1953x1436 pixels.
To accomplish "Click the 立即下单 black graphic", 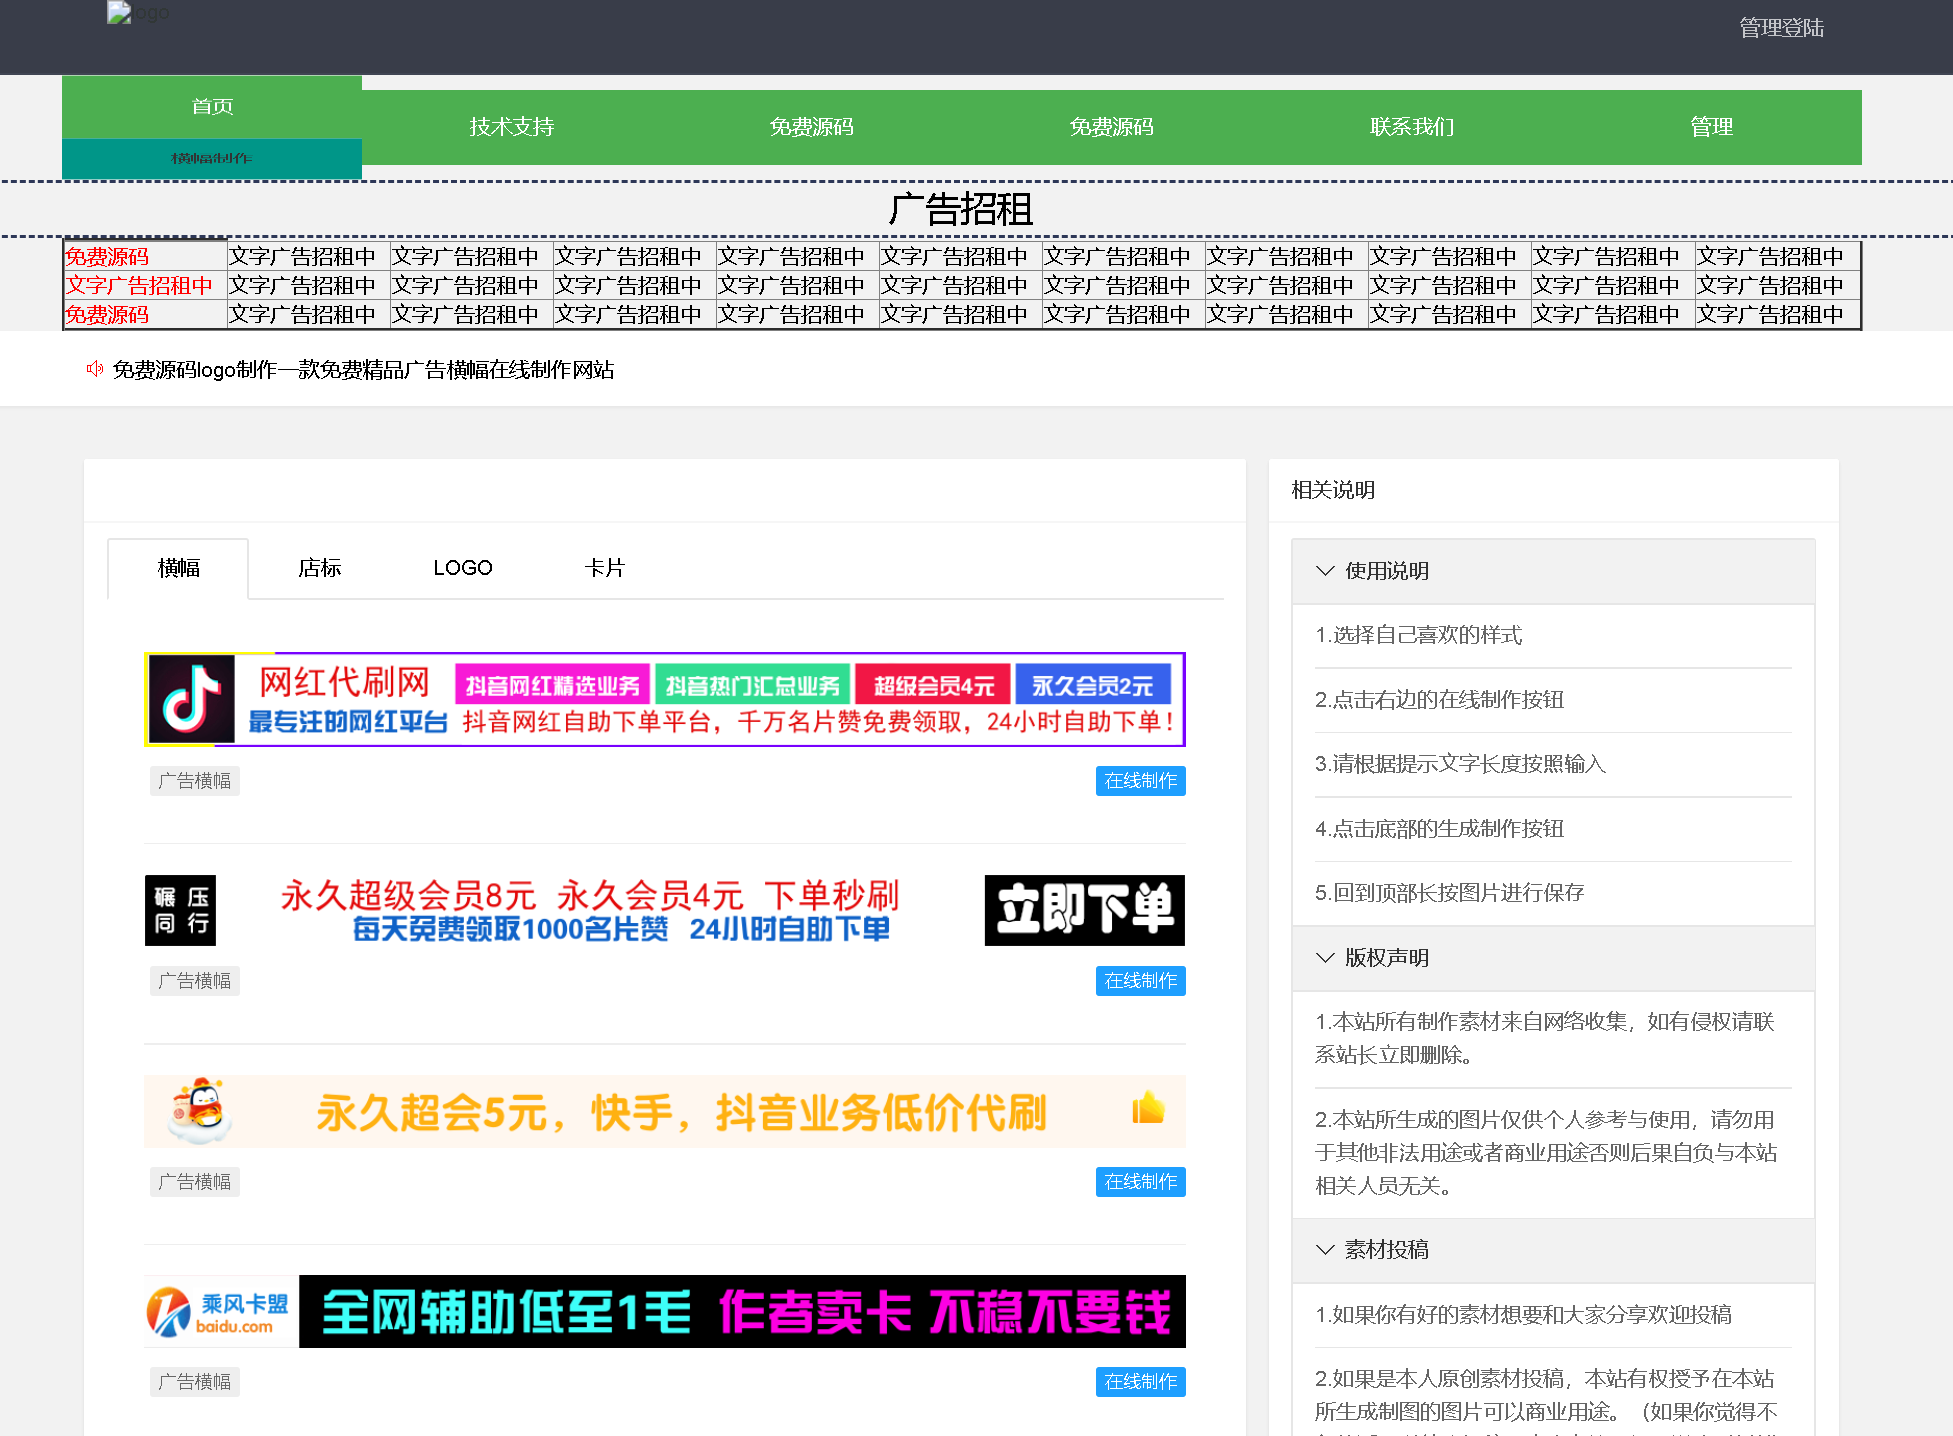I will pyautogui.click(x=1084, y=910).
